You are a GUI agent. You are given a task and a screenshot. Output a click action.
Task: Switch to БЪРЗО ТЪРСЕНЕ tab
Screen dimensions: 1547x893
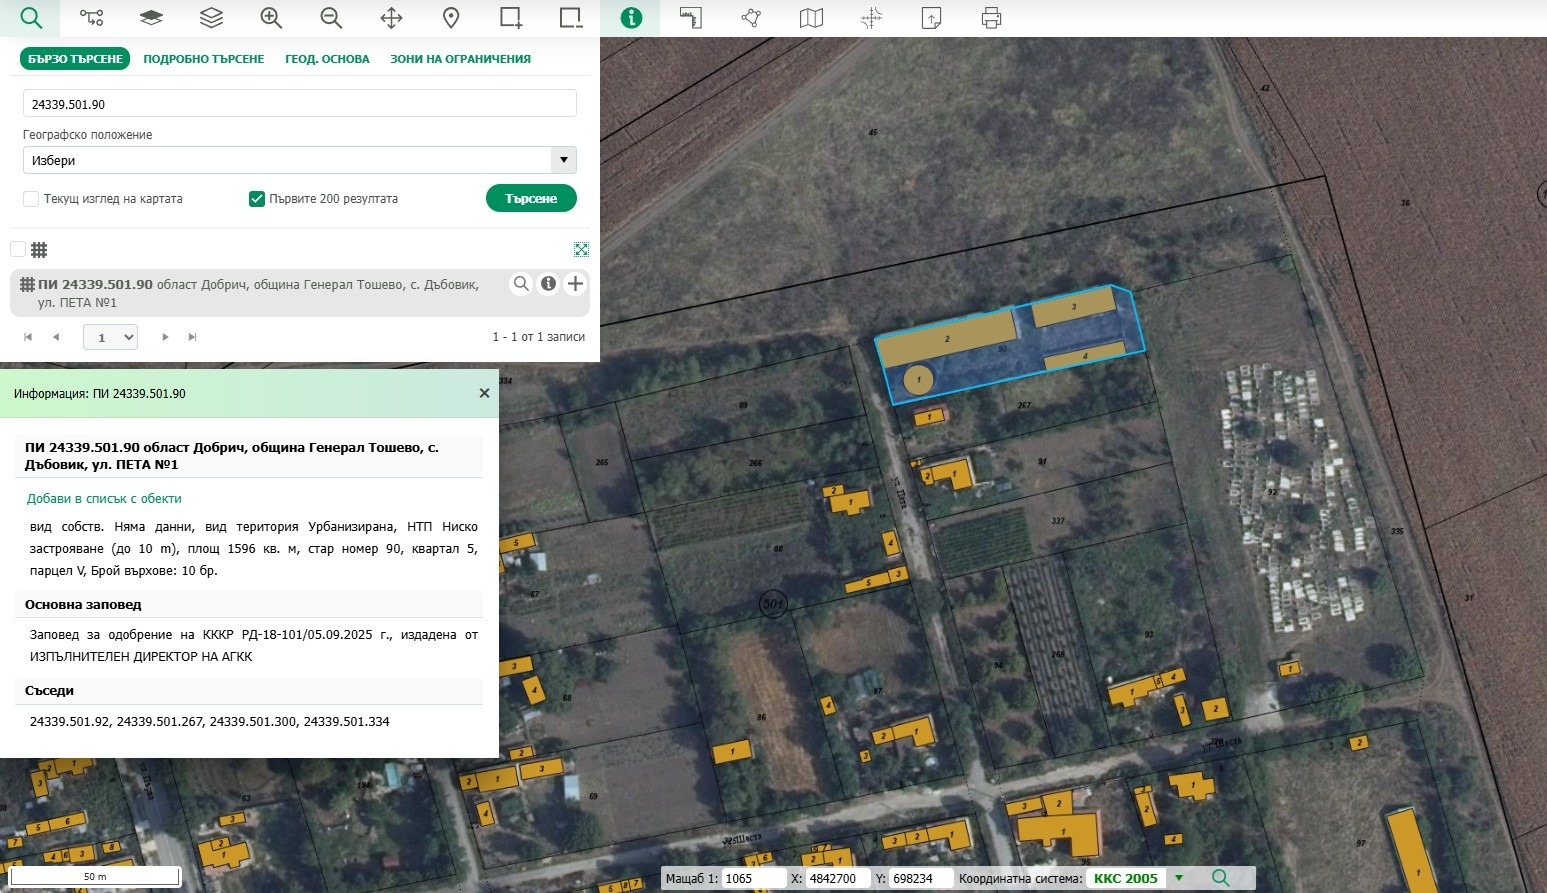point(75,59)
